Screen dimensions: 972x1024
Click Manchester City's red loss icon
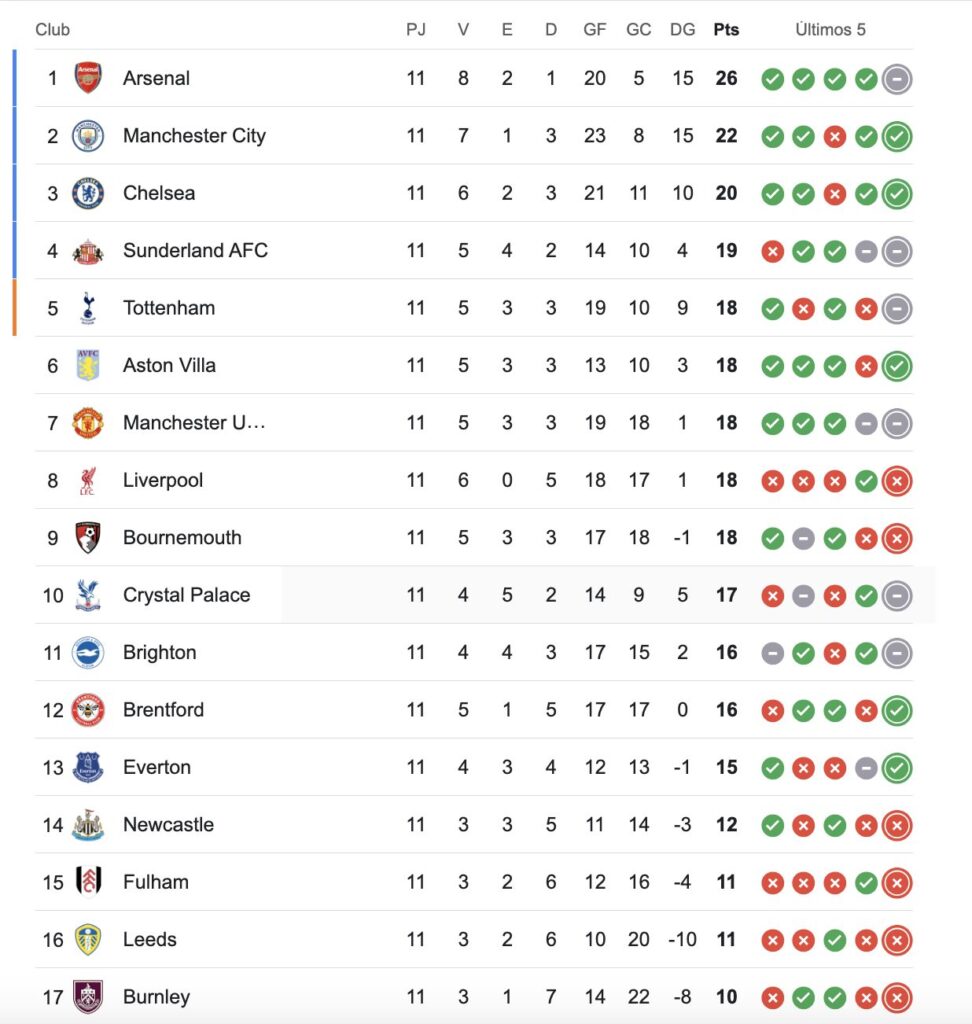tap(835, 137)
